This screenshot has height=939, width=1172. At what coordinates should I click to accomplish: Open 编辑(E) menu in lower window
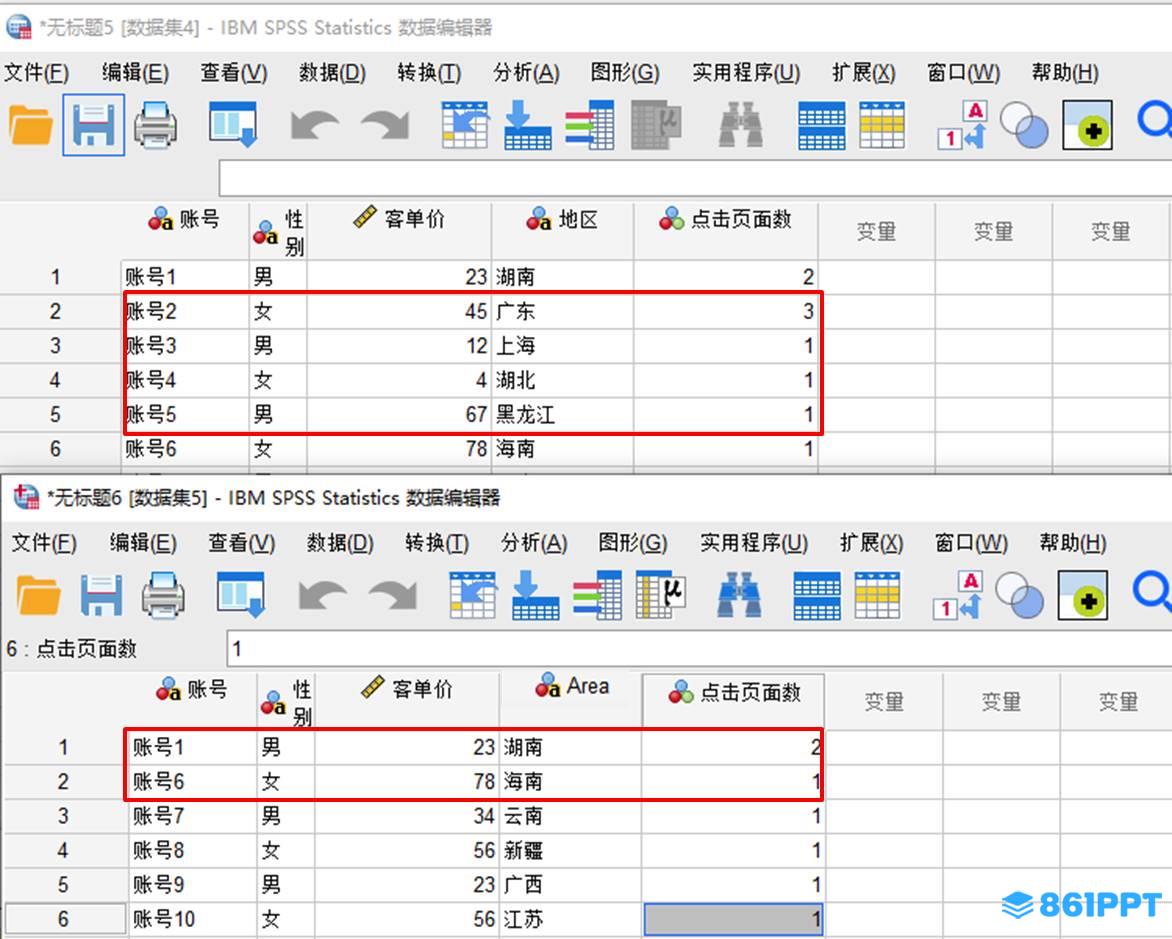(x=143, y=543)
